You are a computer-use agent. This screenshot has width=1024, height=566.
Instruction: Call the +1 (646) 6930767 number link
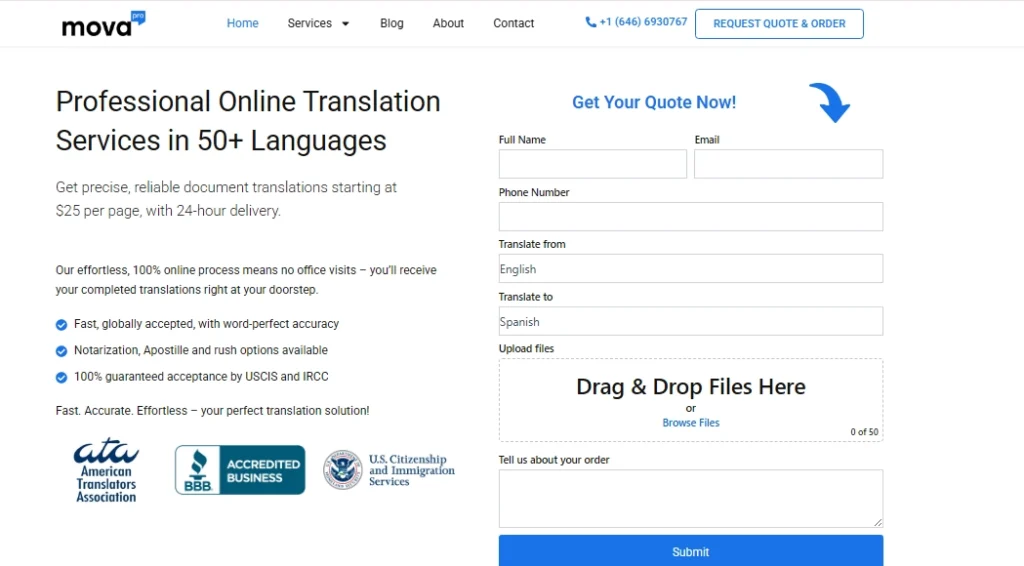pos(643,22)
